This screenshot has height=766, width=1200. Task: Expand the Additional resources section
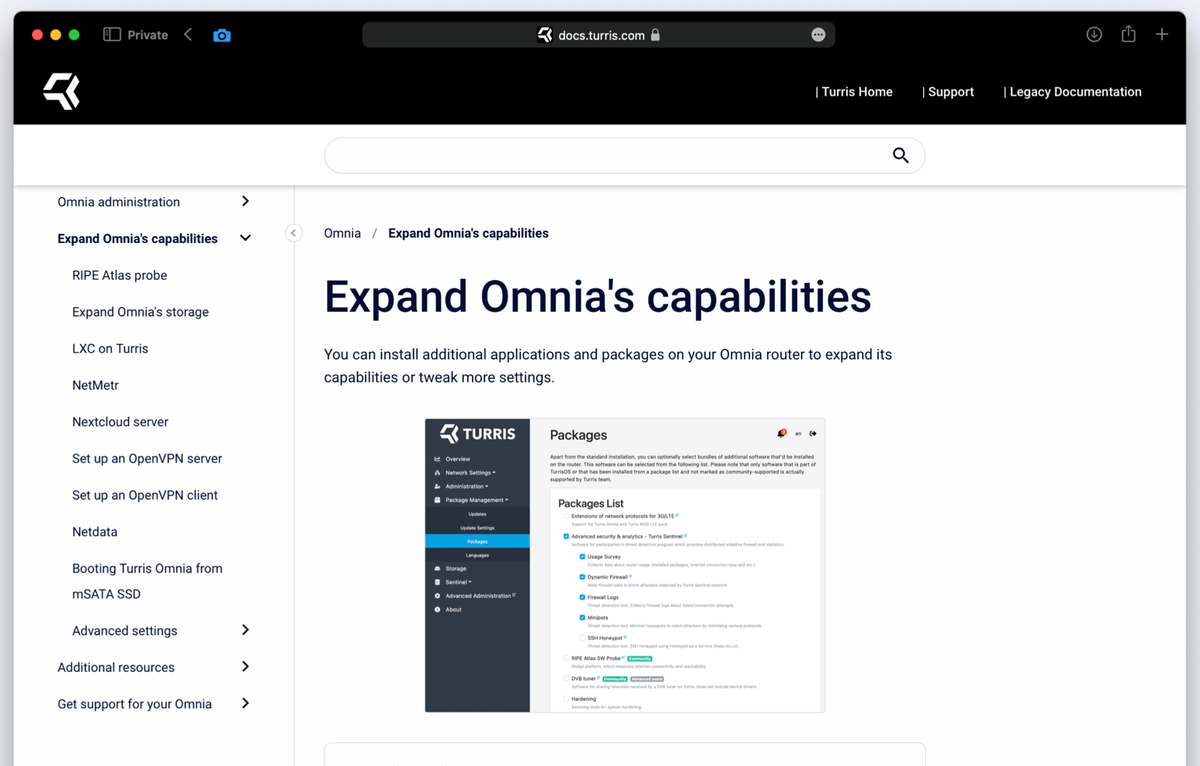click(x=245, y=667)
